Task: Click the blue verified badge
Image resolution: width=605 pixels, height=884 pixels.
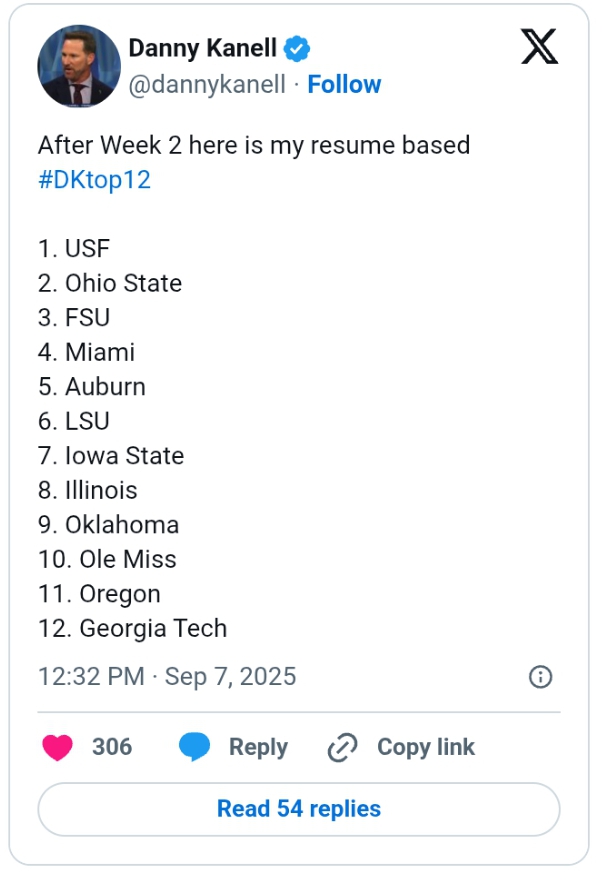Action: [x=297, y=49]
